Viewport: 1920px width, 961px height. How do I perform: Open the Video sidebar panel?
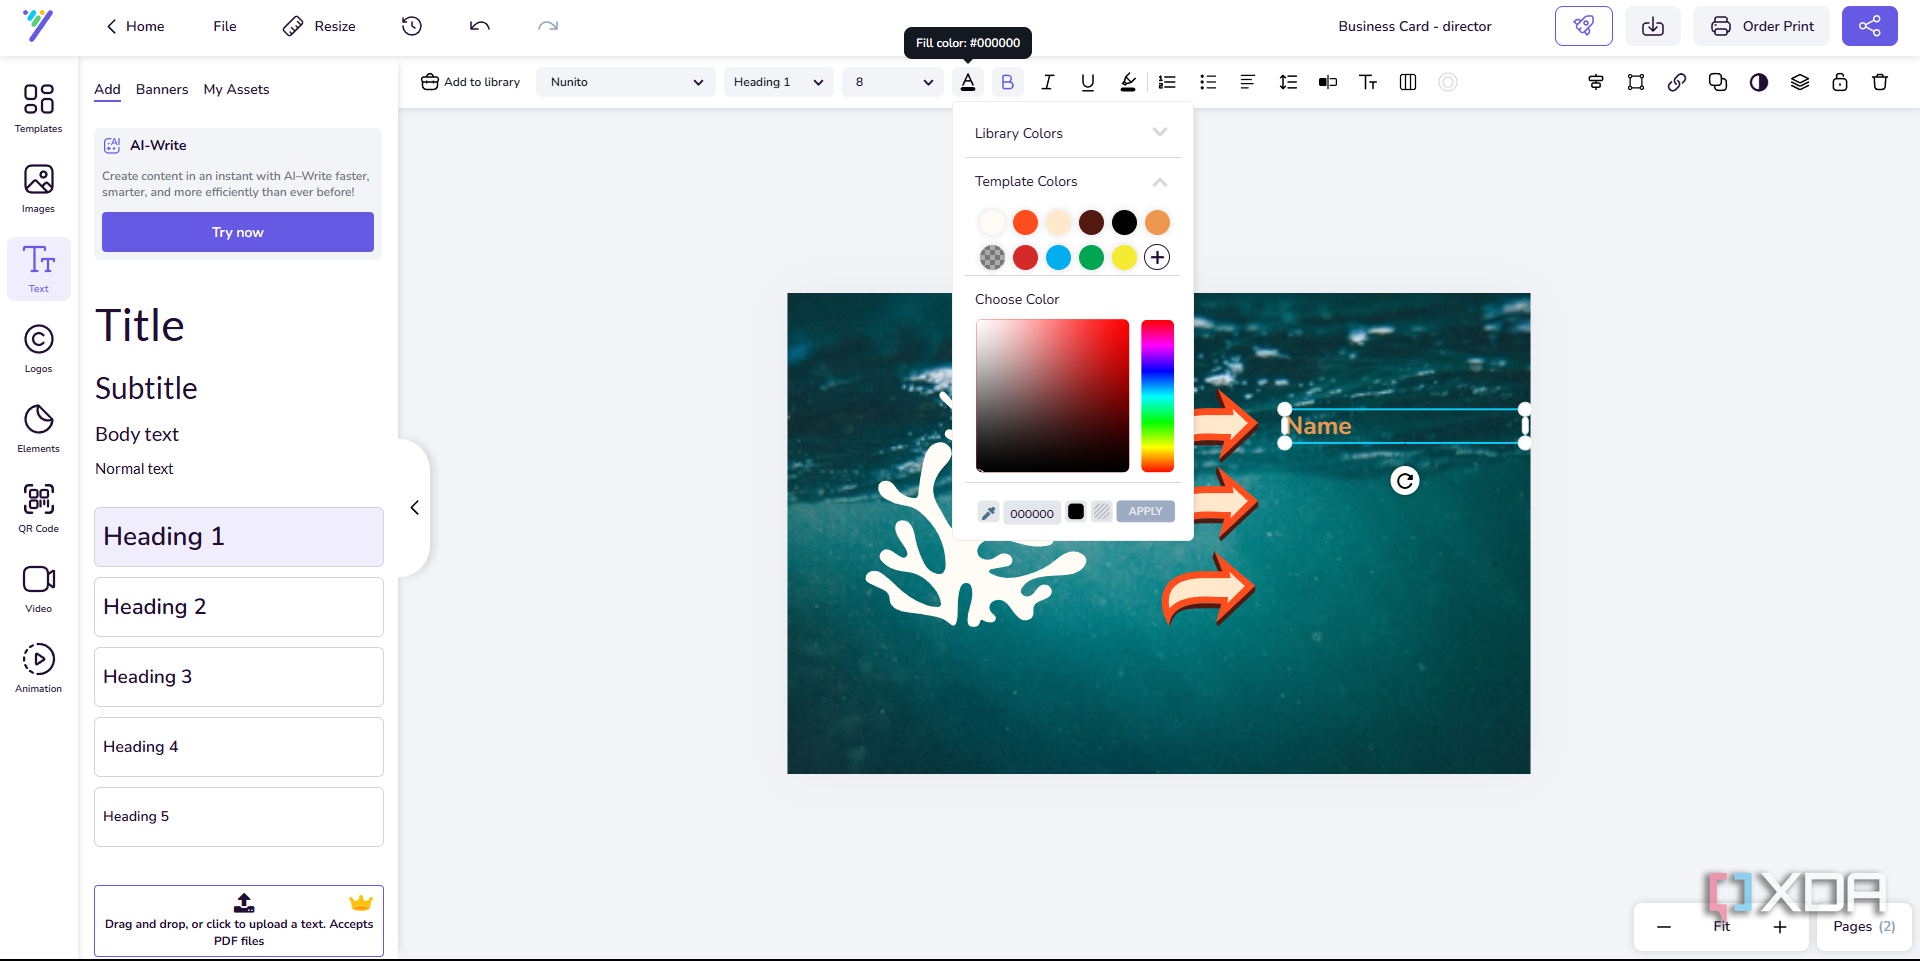click(39, 589)
